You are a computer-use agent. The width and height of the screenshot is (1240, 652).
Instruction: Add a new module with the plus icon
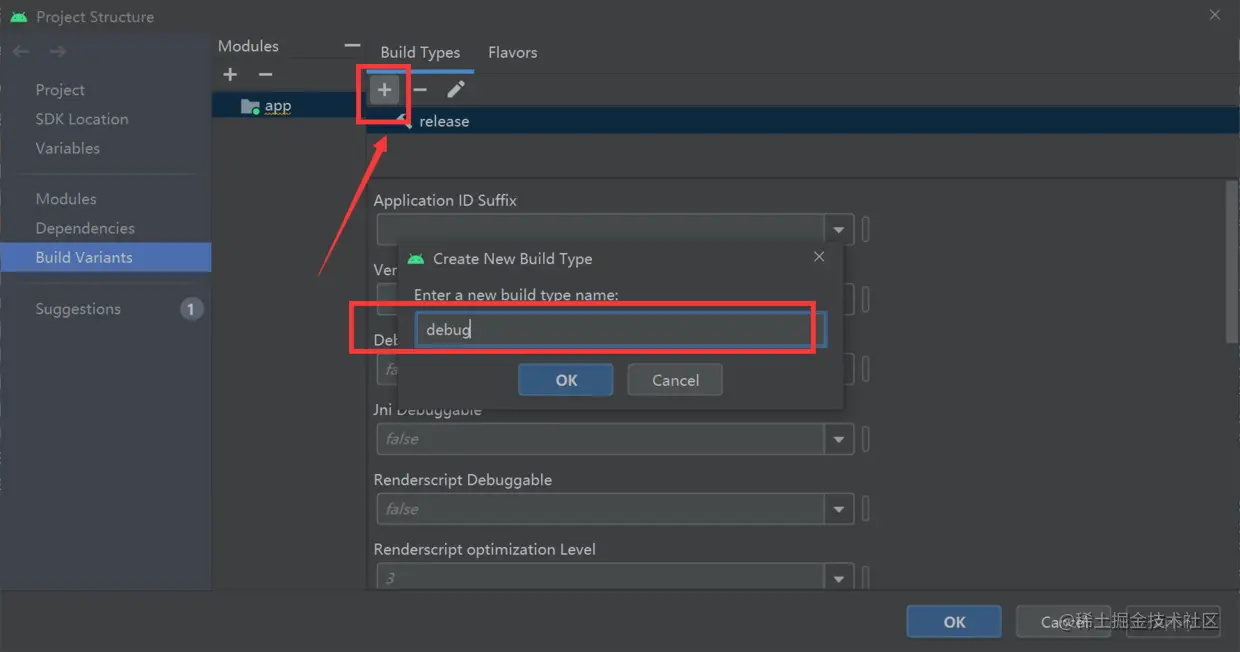[x=230, y=75]
